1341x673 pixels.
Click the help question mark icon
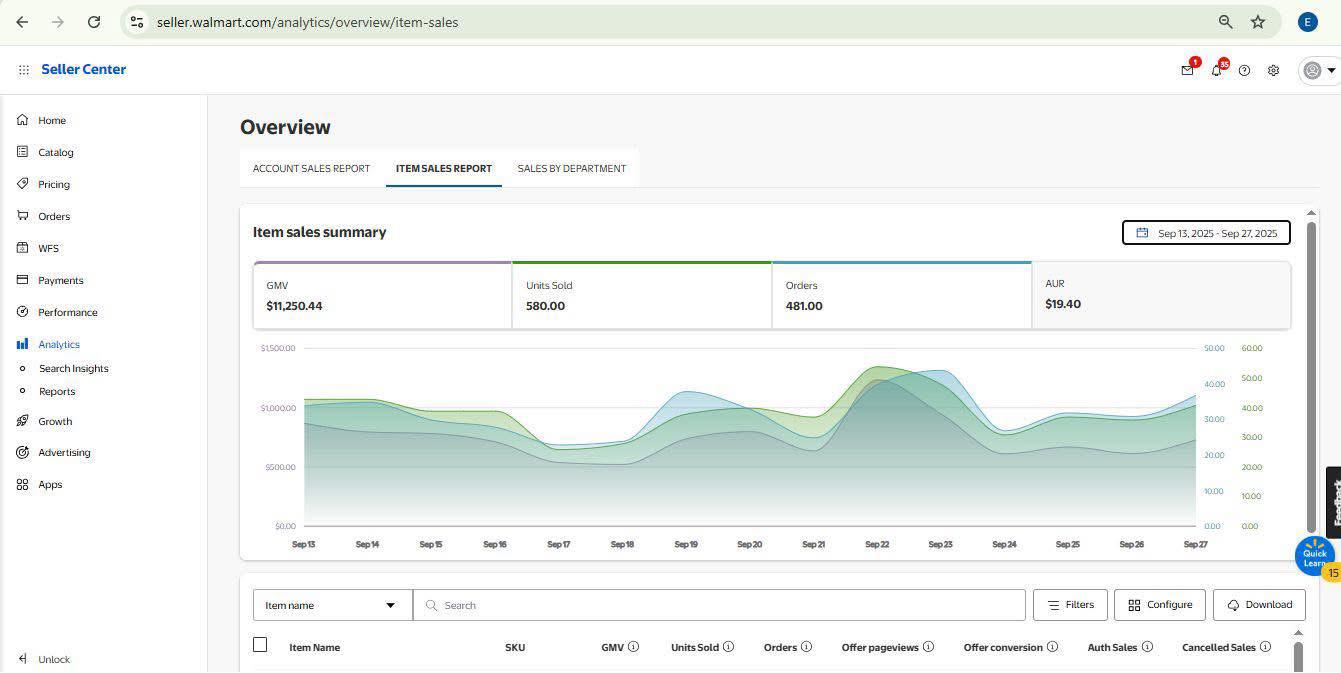(x=1244, y=71)
